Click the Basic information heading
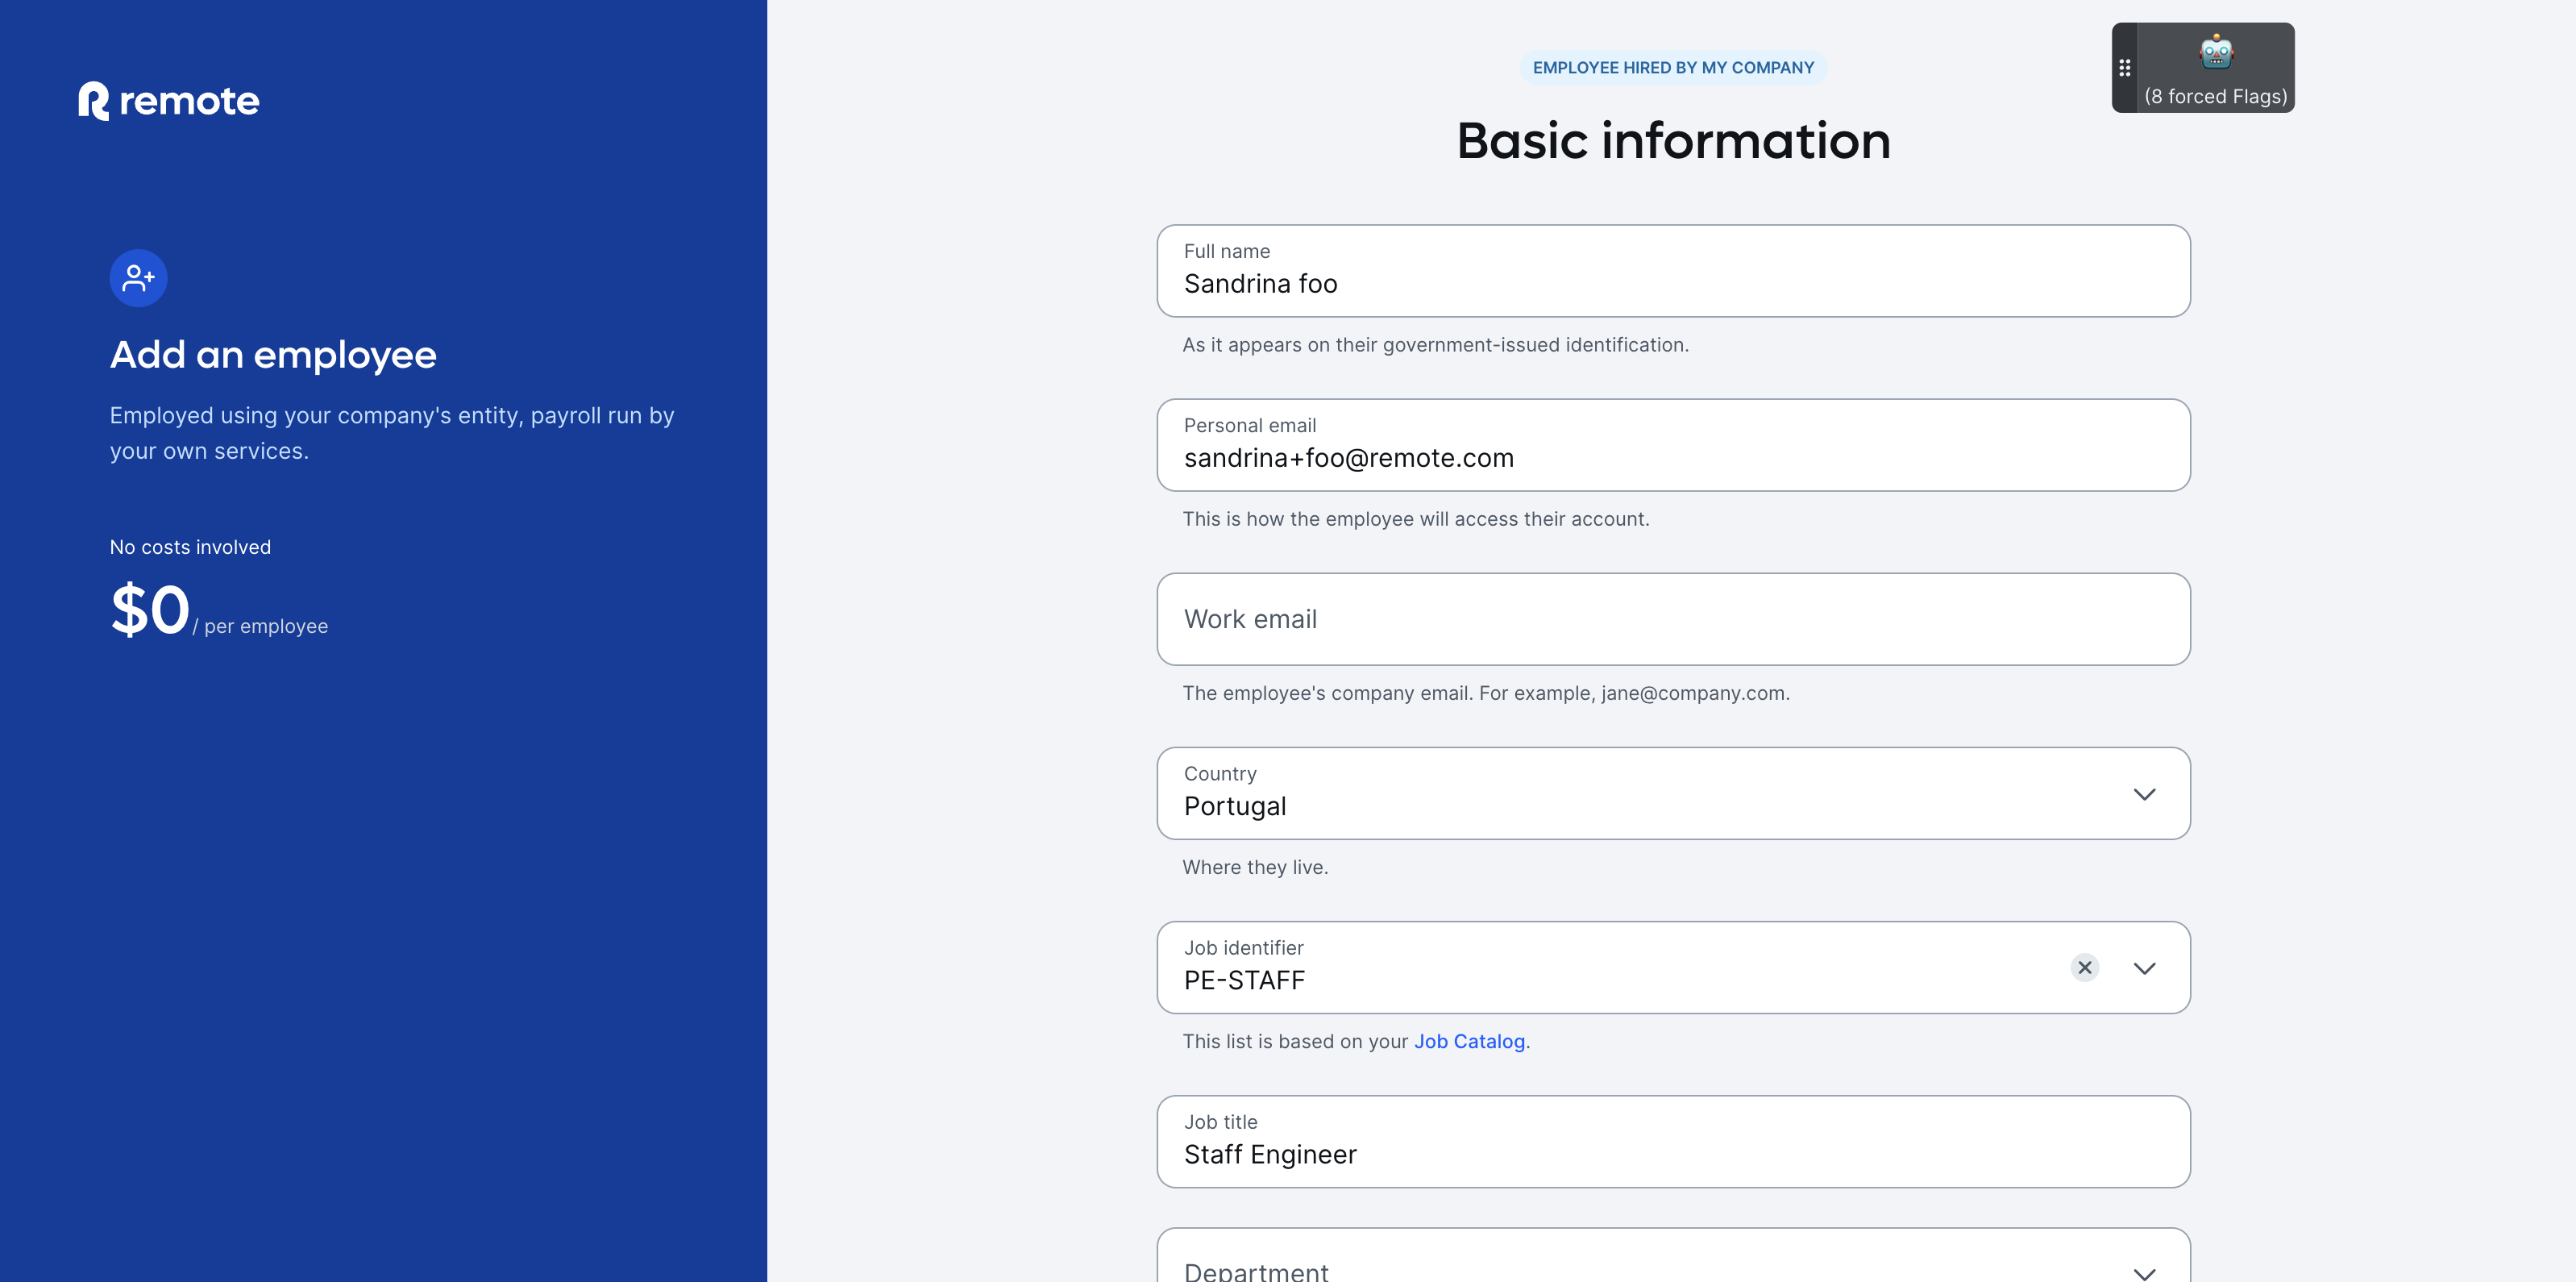 (1672, 141)
